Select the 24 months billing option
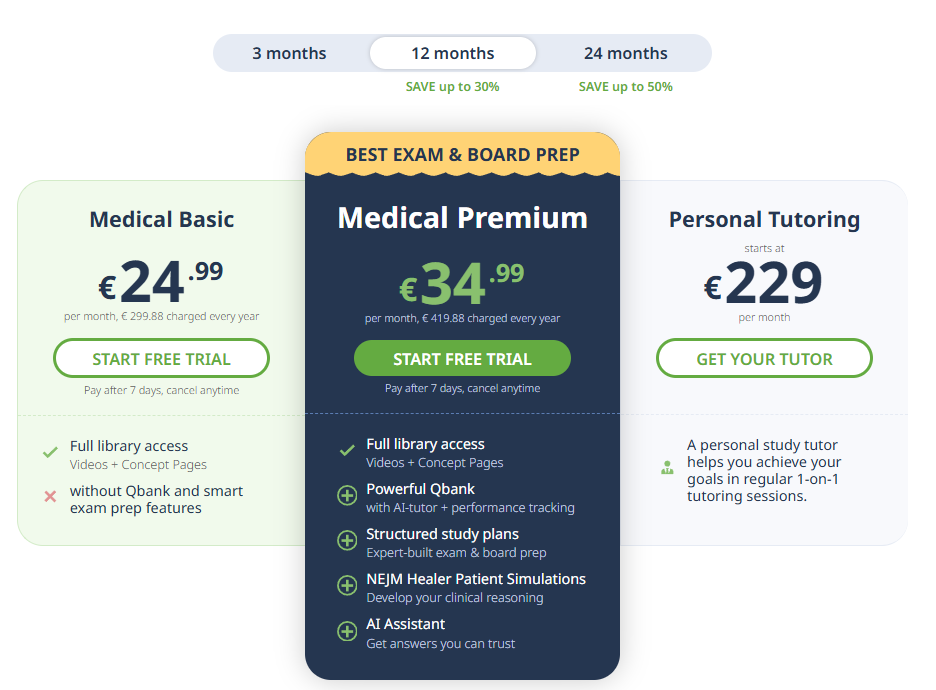936x690 pixels. 625,53
